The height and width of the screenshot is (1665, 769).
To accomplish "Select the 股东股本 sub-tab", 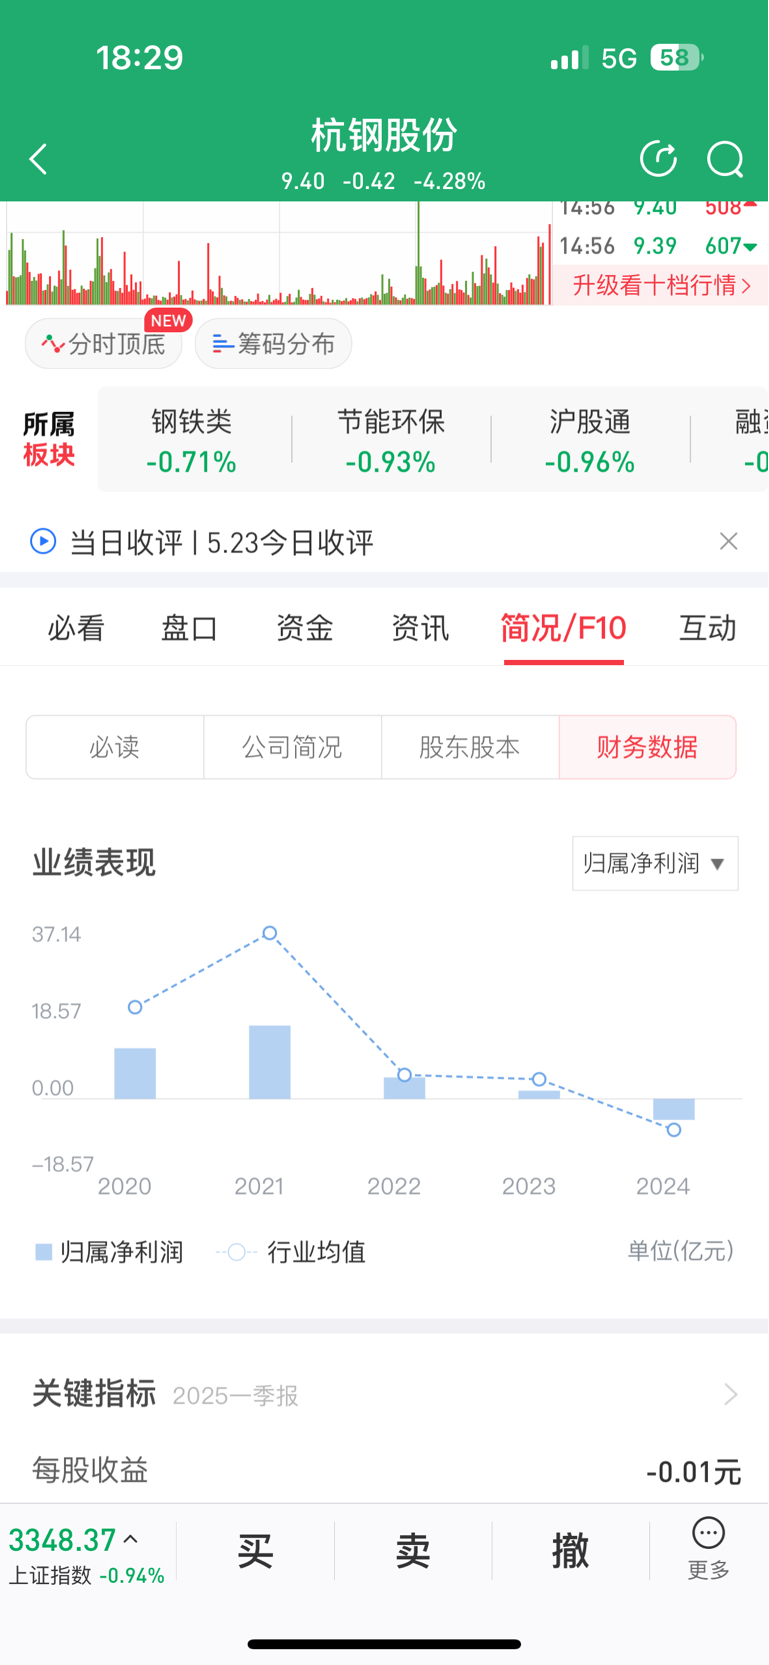I will pyautogui.click(x=470, y=747).
